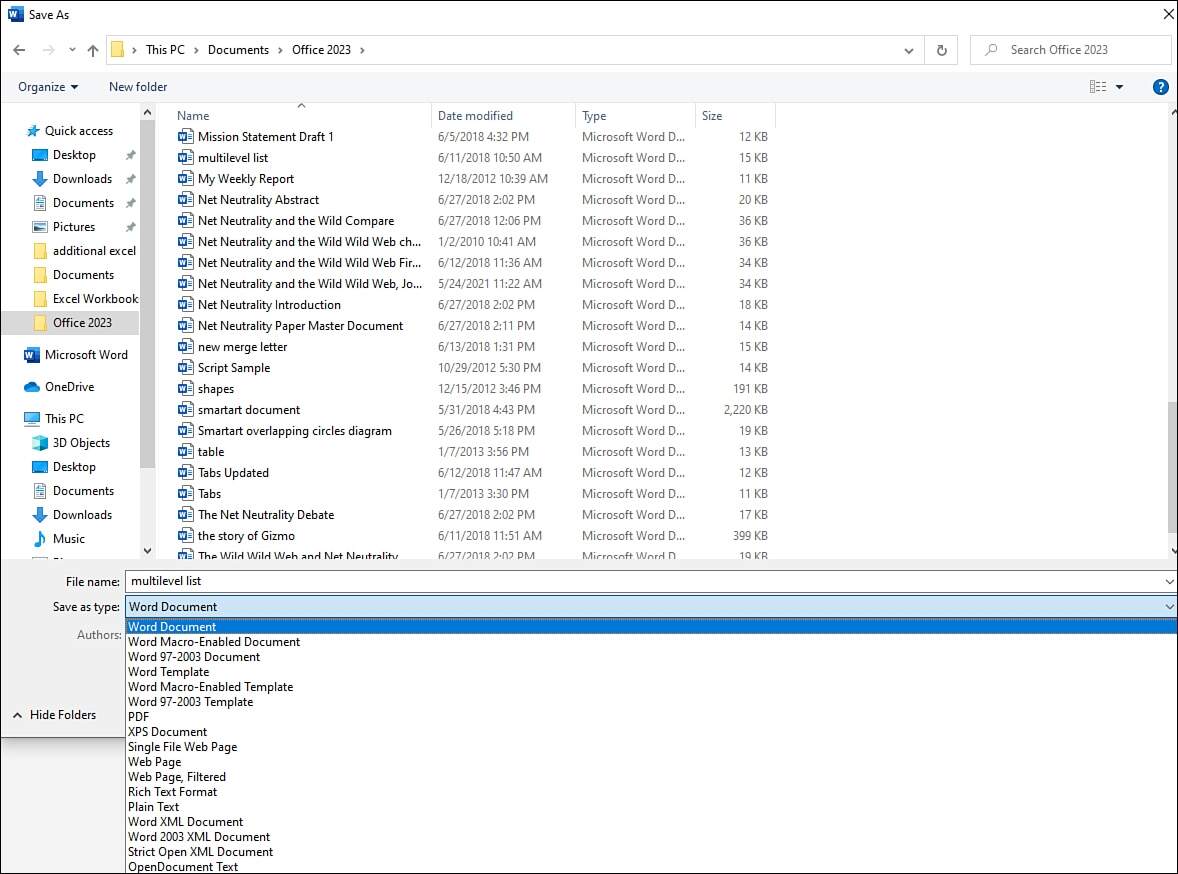Click the File name input field
The image size is (1178, 874).
[x=651, y=581]
